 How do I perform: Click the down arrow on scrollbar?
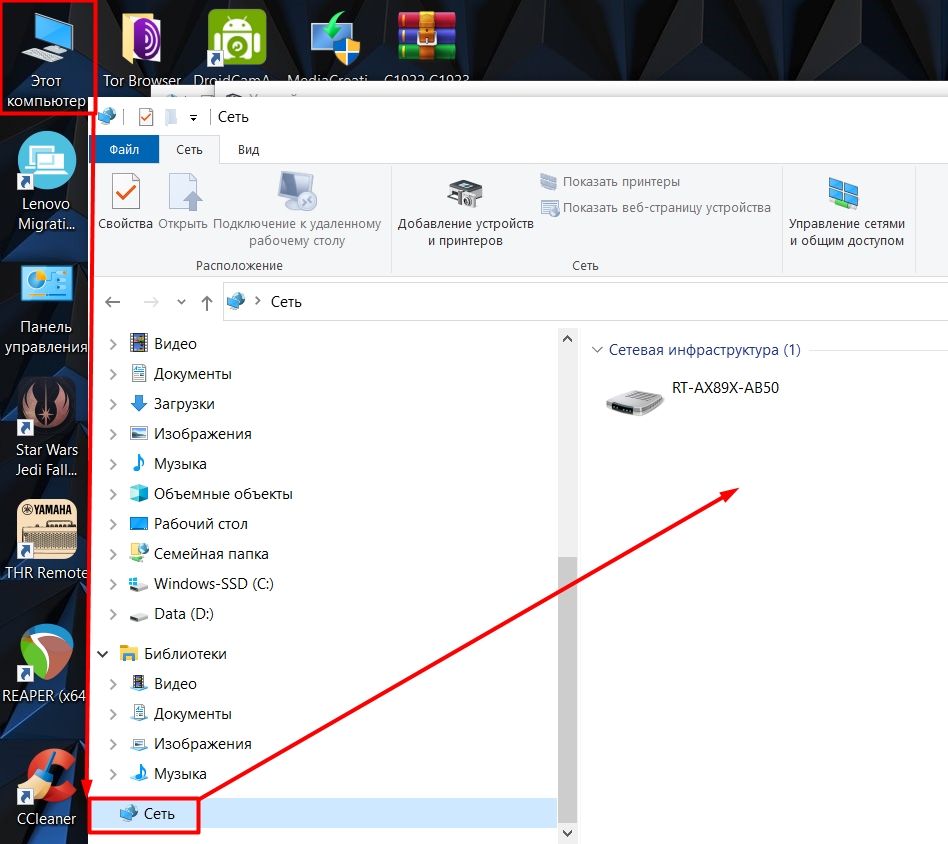[x=568, y=832]
